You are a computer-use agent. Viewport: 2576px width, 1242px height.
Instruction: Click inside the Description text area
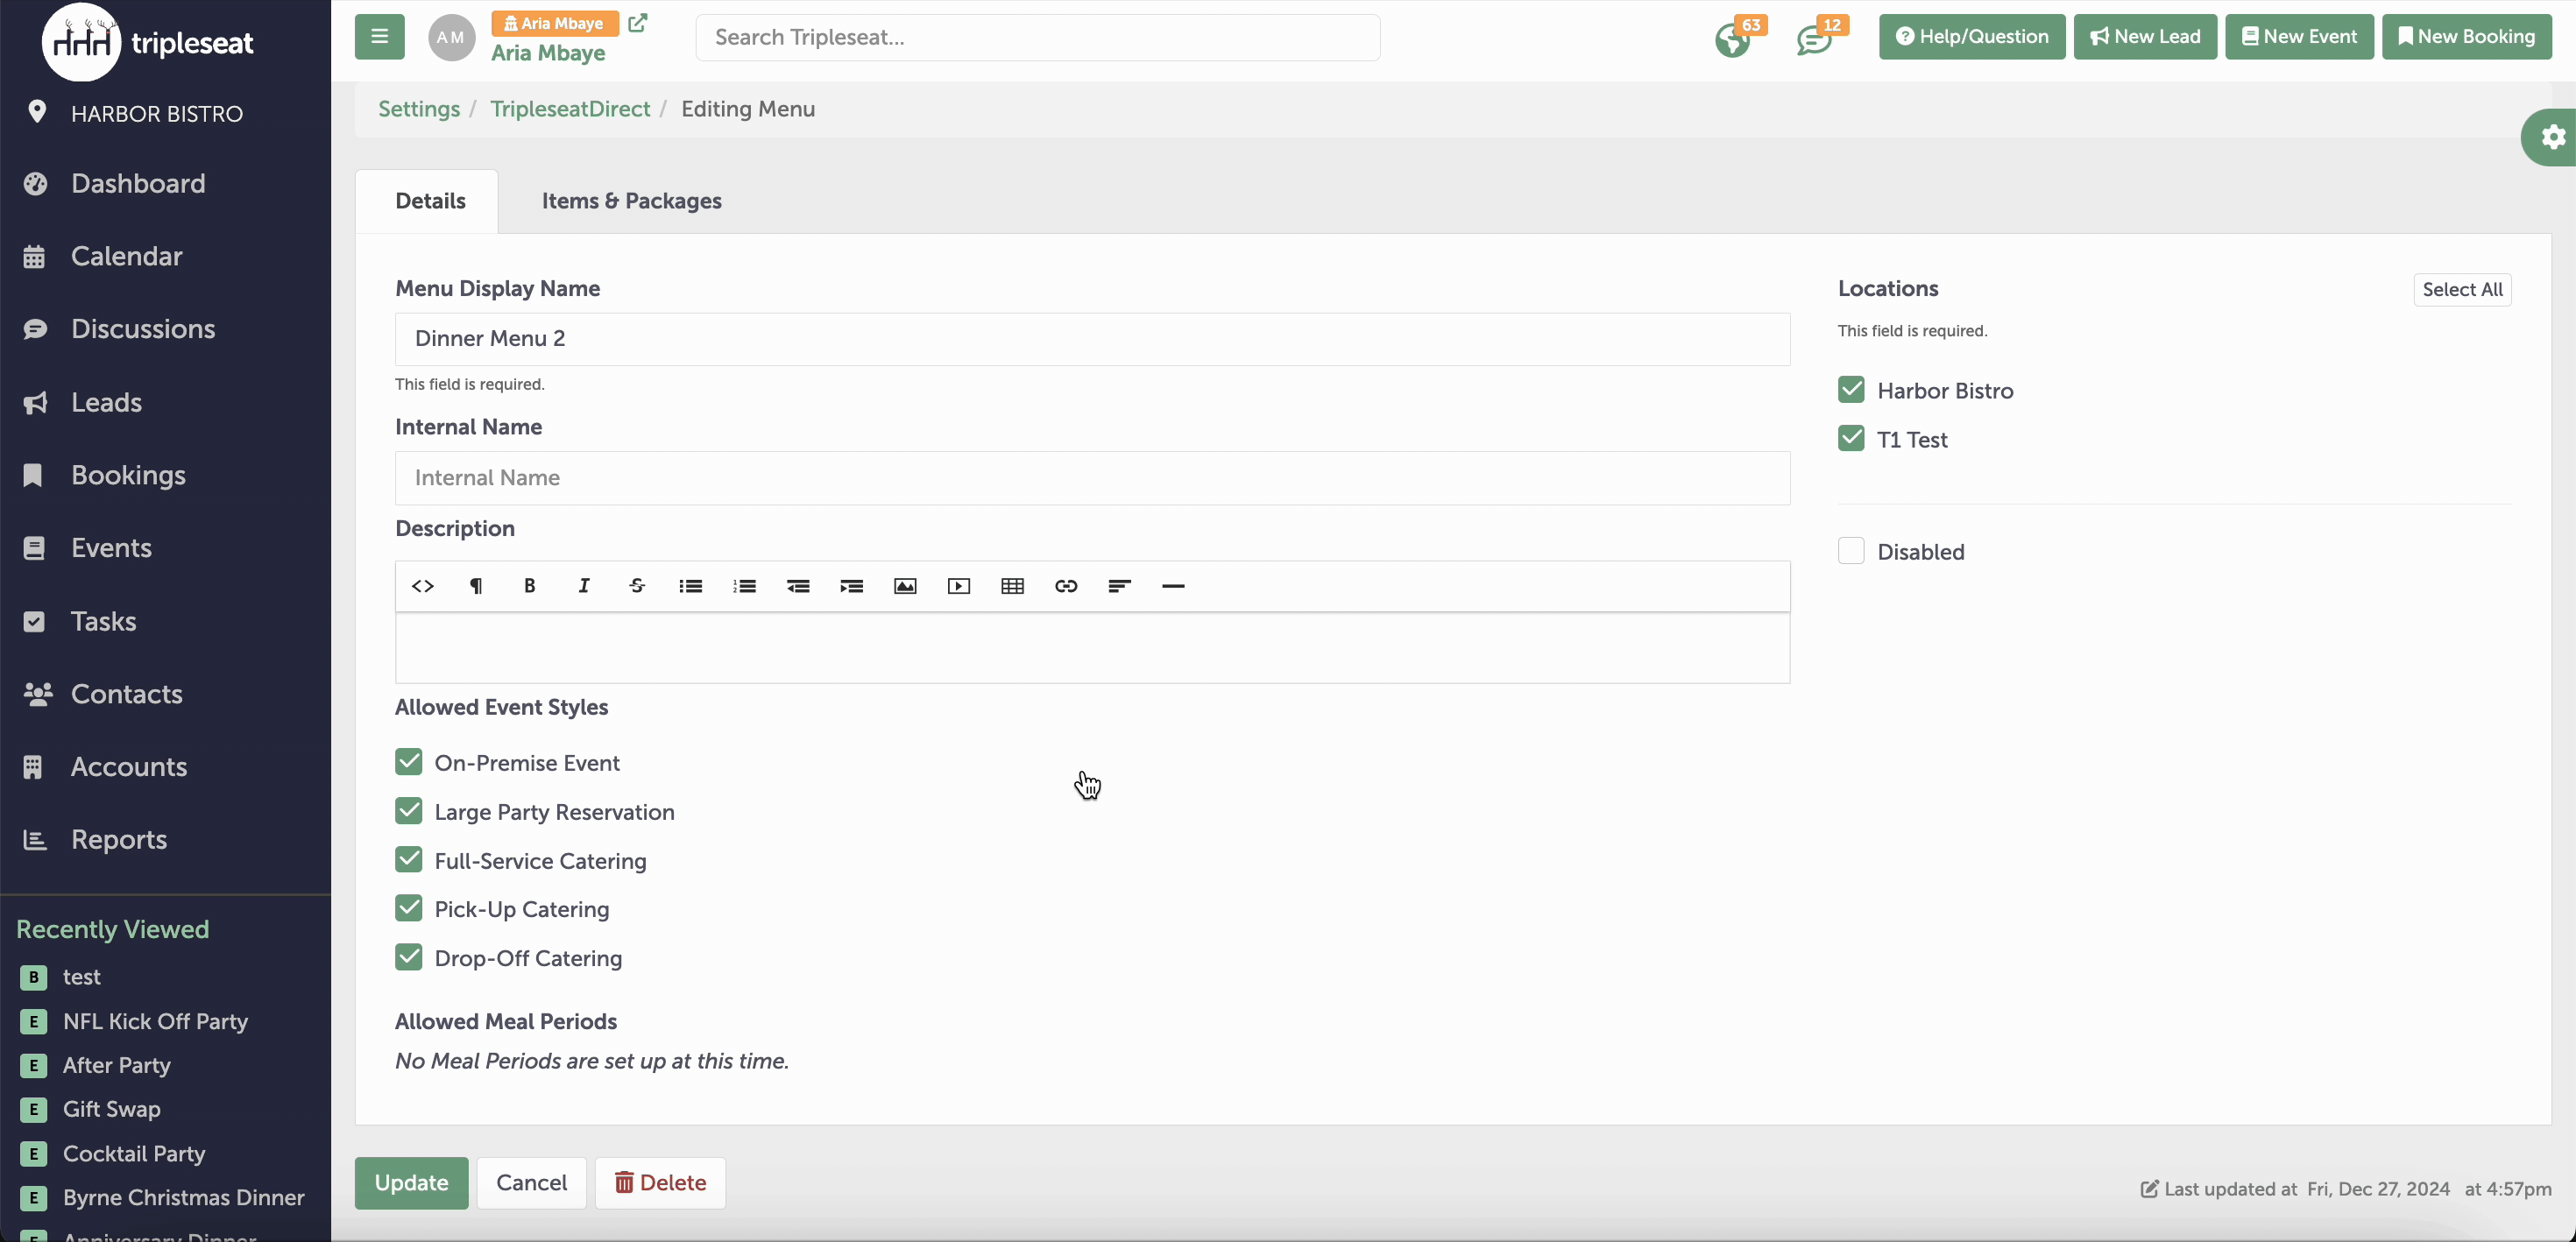point(1092,648)
